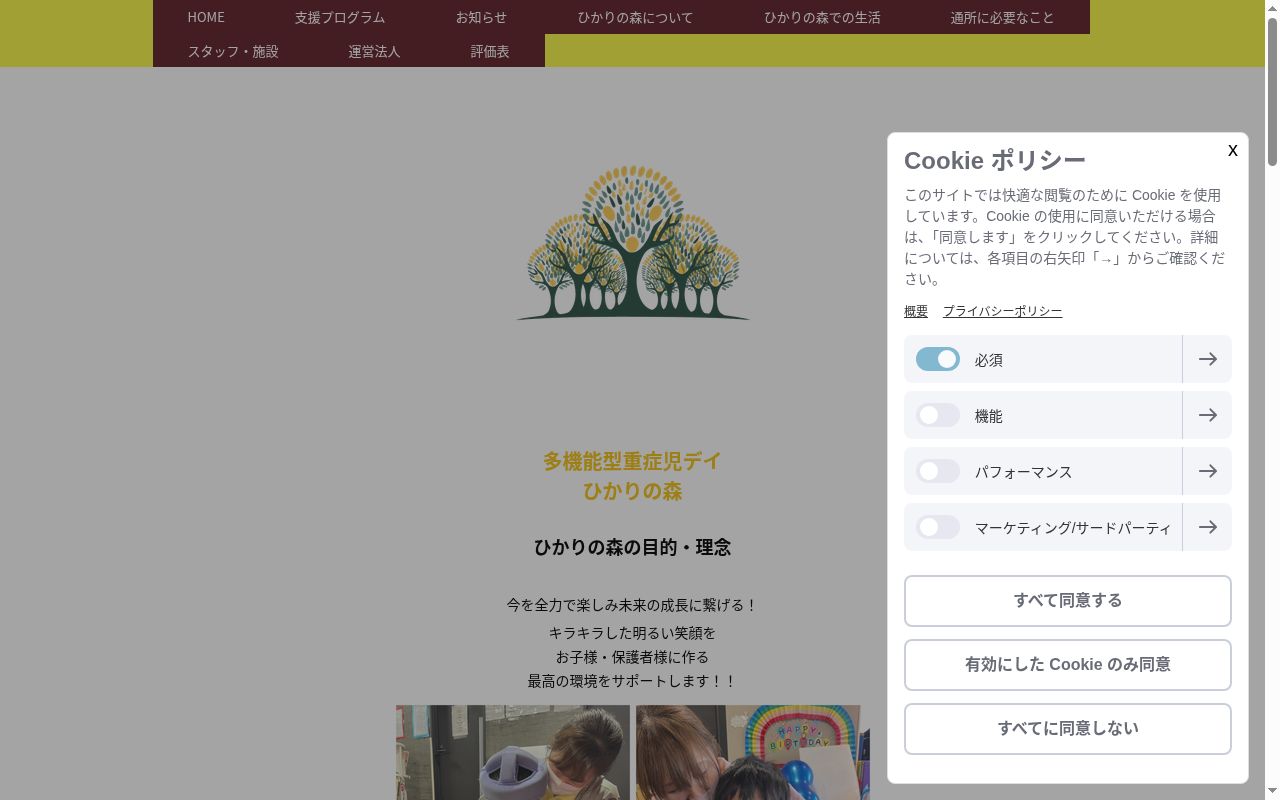Open スタッフ・施設 menu item
1280x800 pixels.
[x=233, y=51]
